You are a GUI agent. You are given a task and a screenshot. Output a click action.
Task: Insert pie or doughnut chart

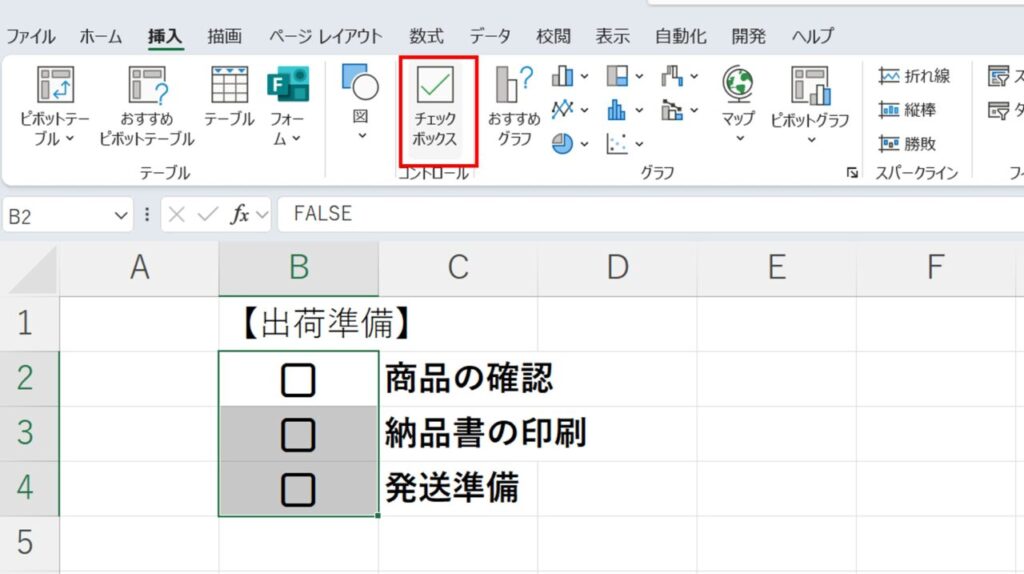point(562,143)
